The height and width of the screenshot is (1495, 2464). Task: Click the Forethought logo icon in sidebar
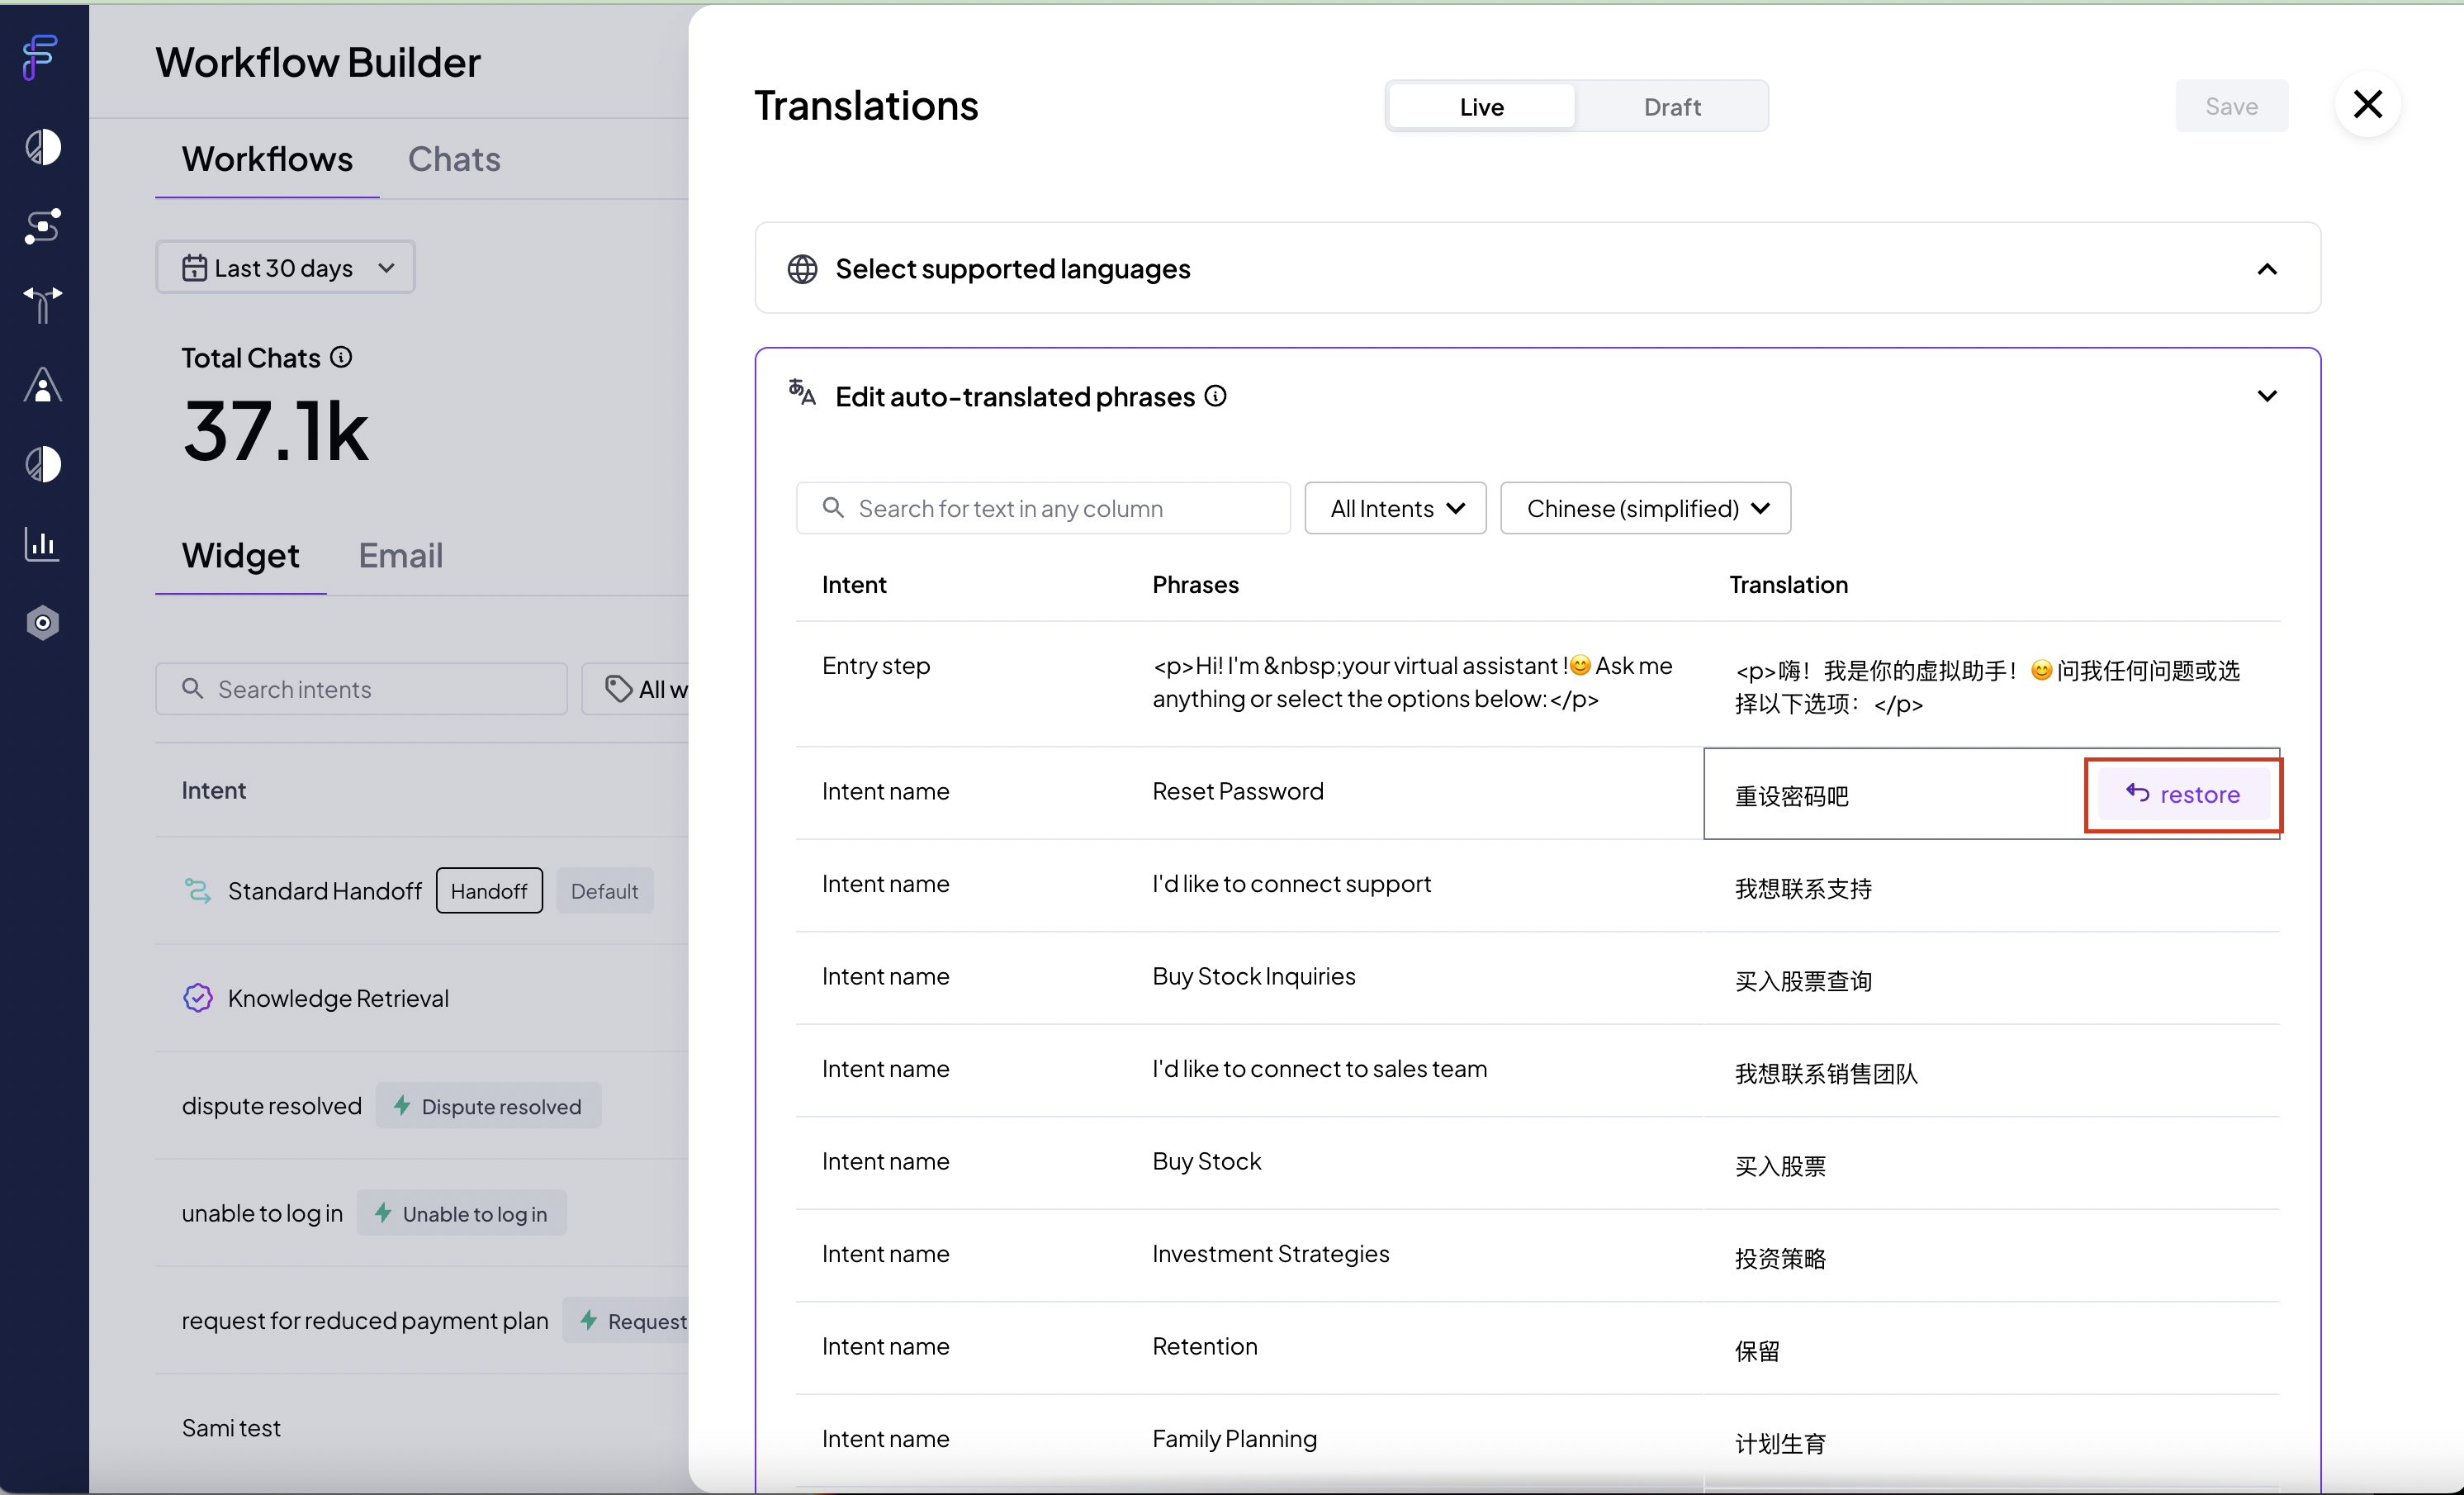click(x=41, y=56)
